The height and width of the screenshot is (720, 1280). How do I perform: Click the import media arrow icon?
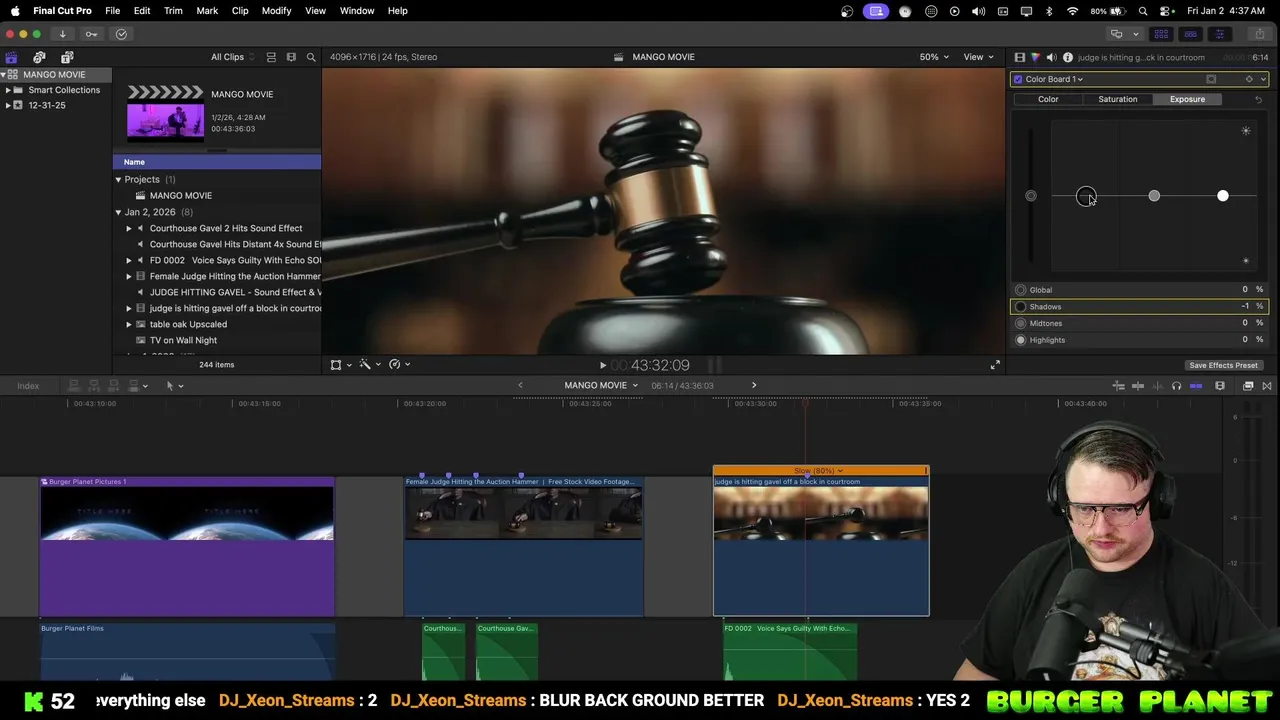pos(62,34)
